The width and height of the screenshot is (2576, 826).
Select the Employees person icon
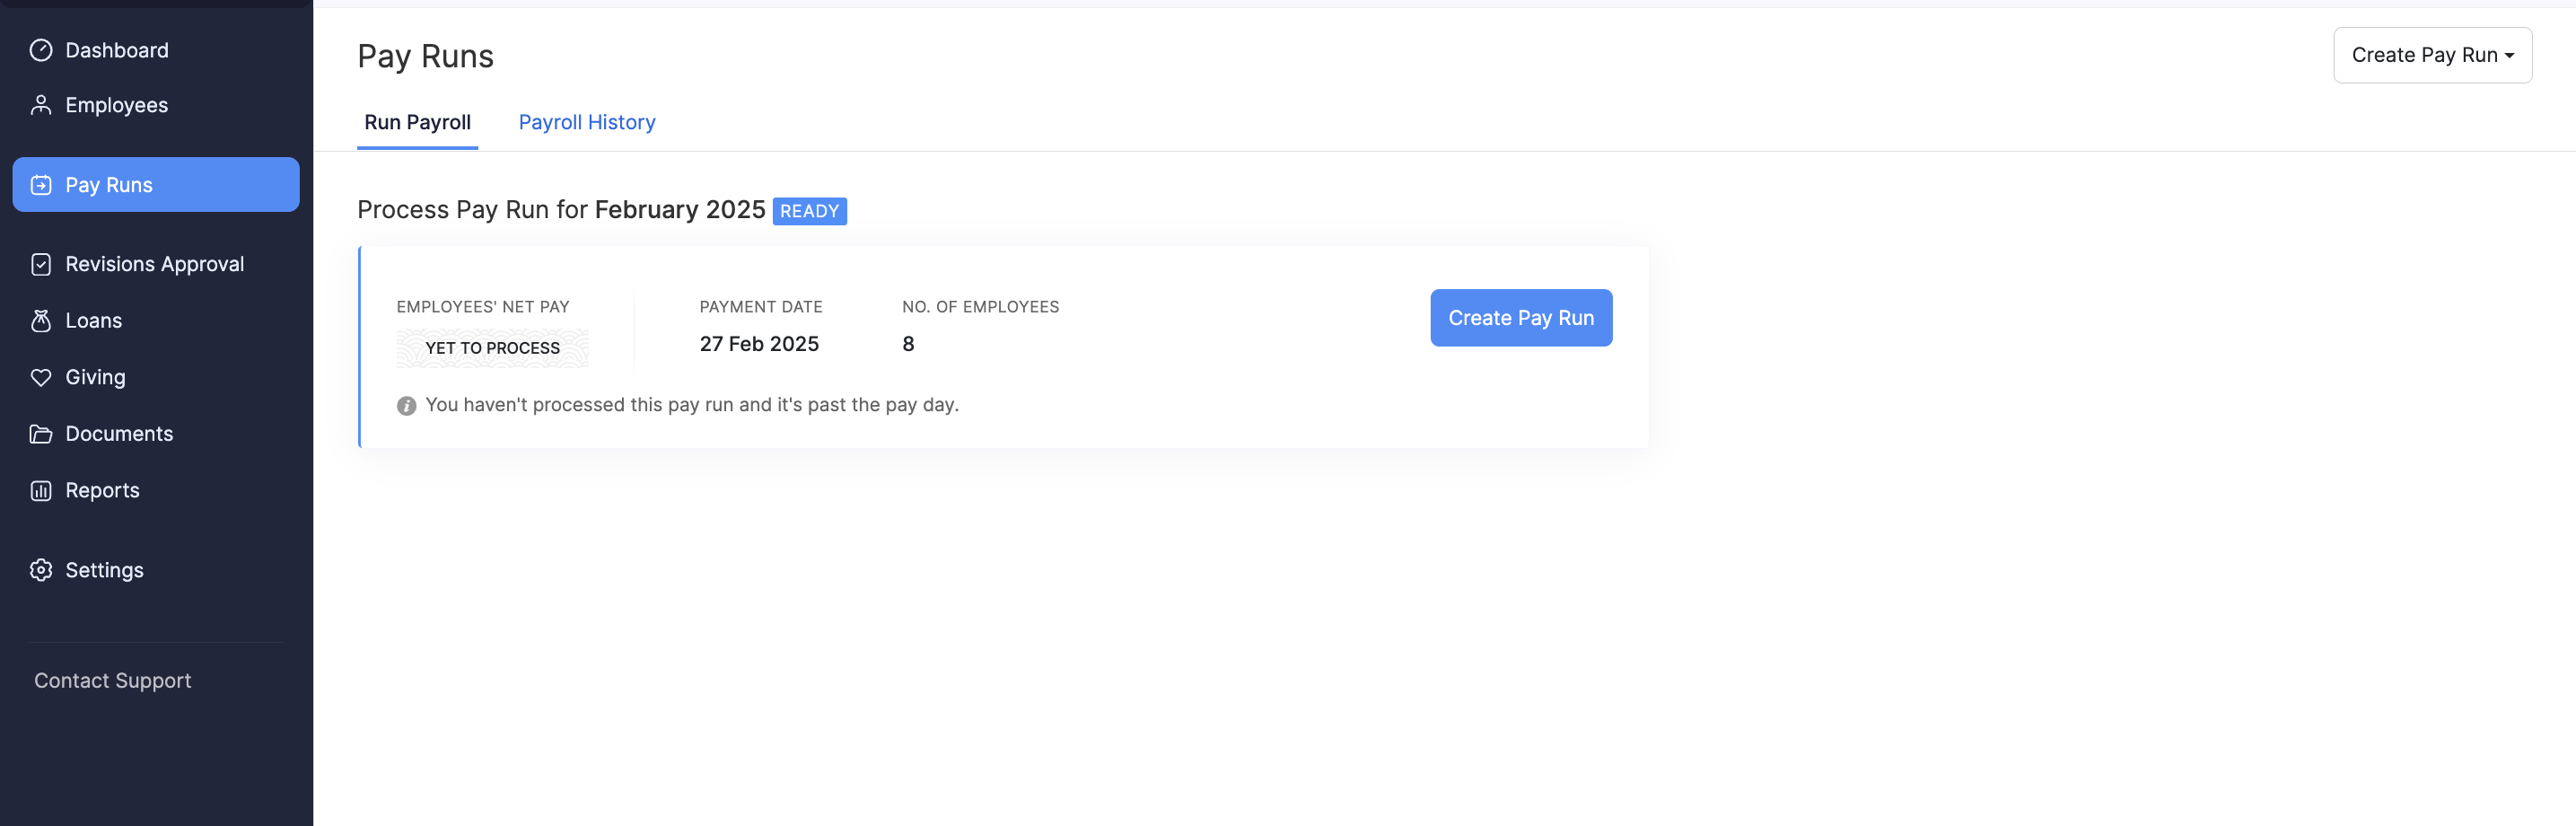(41, 104)
